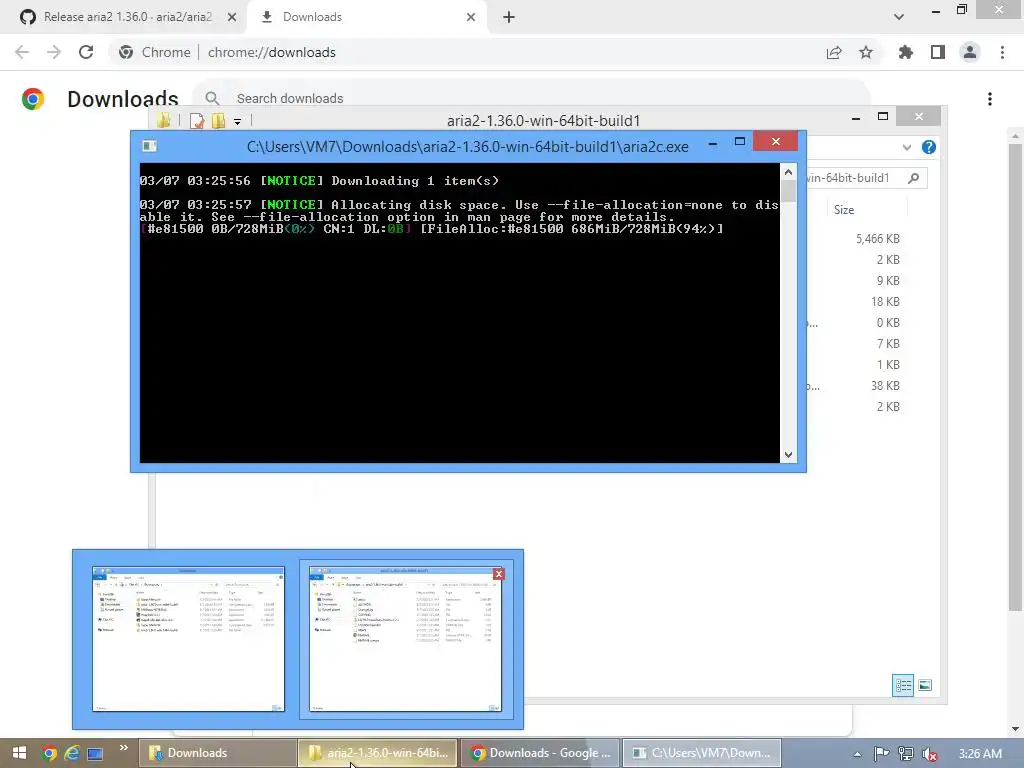
Task: Switch to Downloads - Google Chrome taskbar button
Action: coord(540,753)
